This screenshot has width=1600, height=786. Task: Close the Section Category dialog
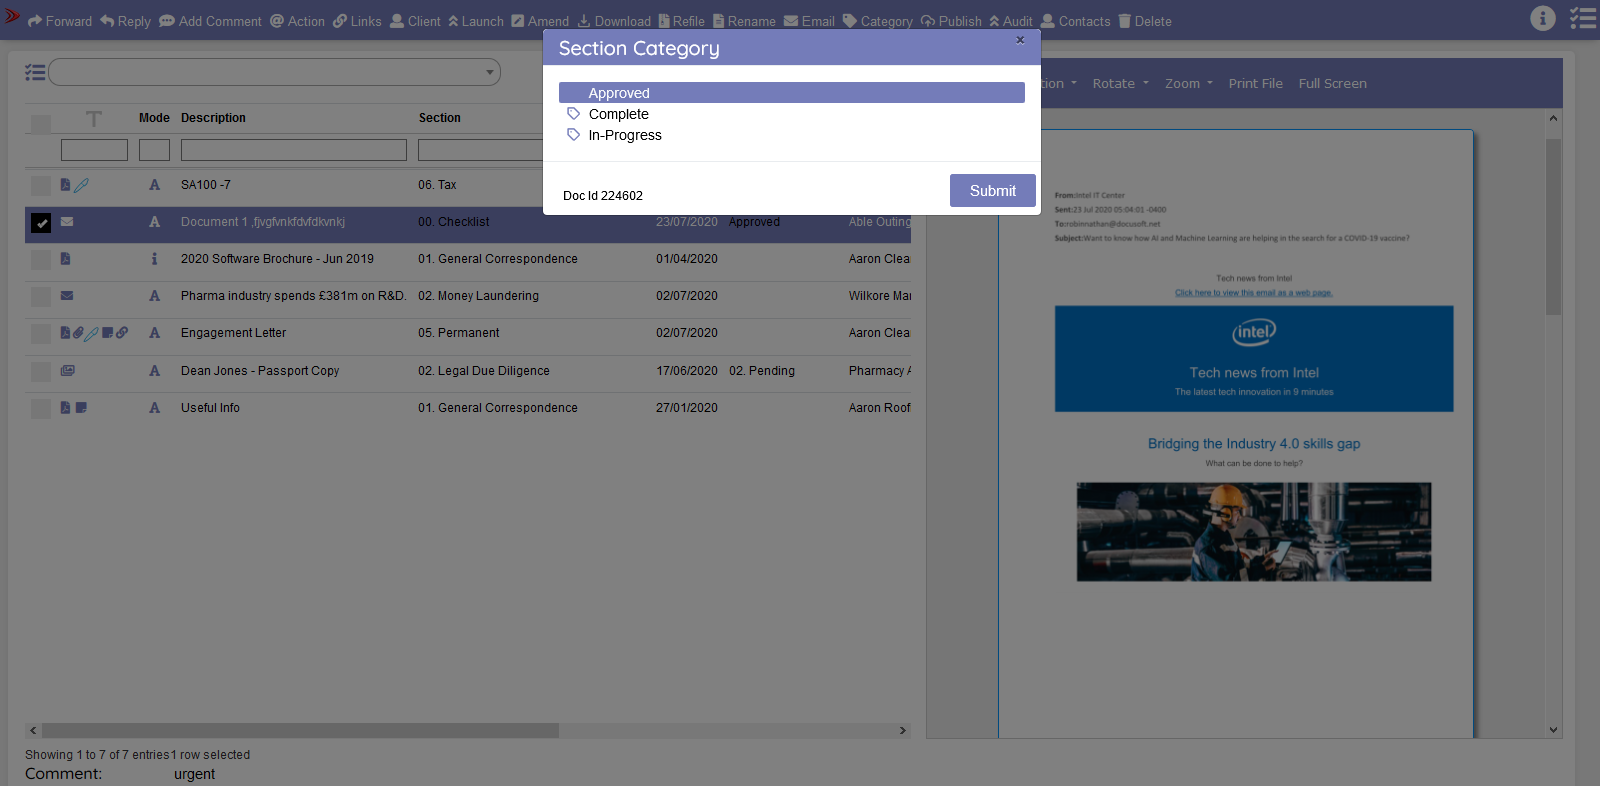click(x=1020, y=40)
